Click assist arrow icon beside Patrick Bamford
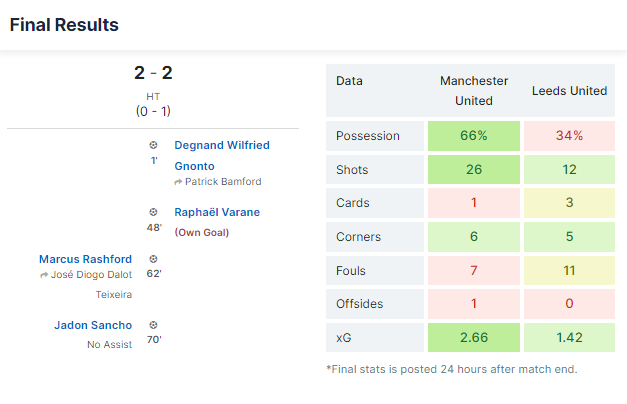The height and width of the screenshot is (404, 627). click(178, 182)
